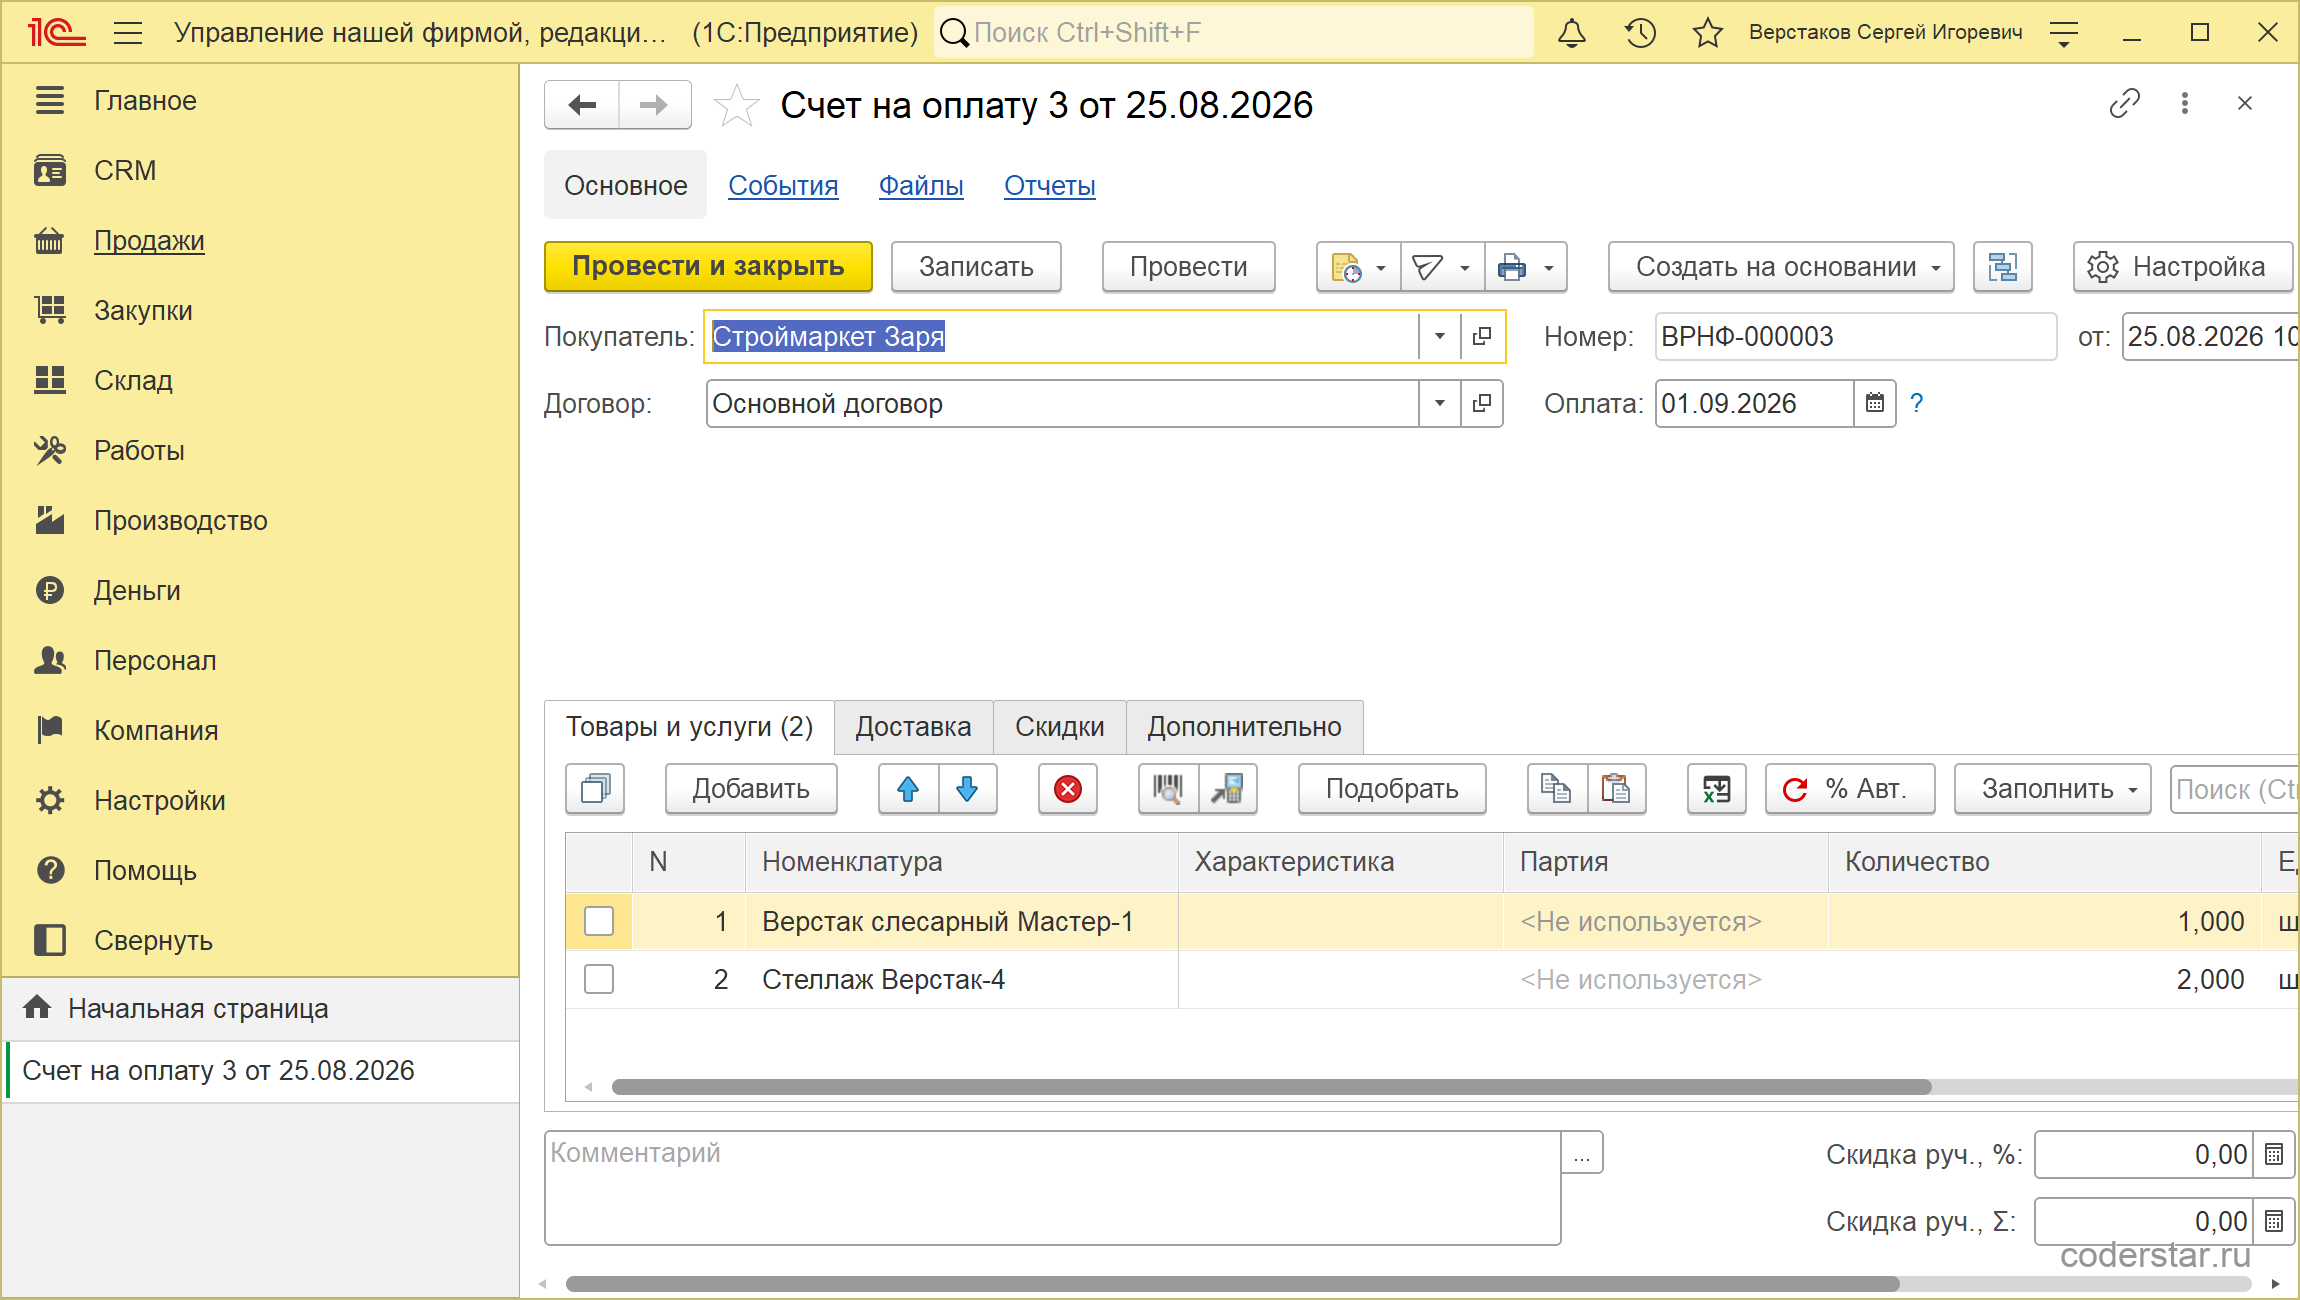Import table from Excel icon
The image size is (2300, 1300).
pyautogui.click(x=1717, y=789)
